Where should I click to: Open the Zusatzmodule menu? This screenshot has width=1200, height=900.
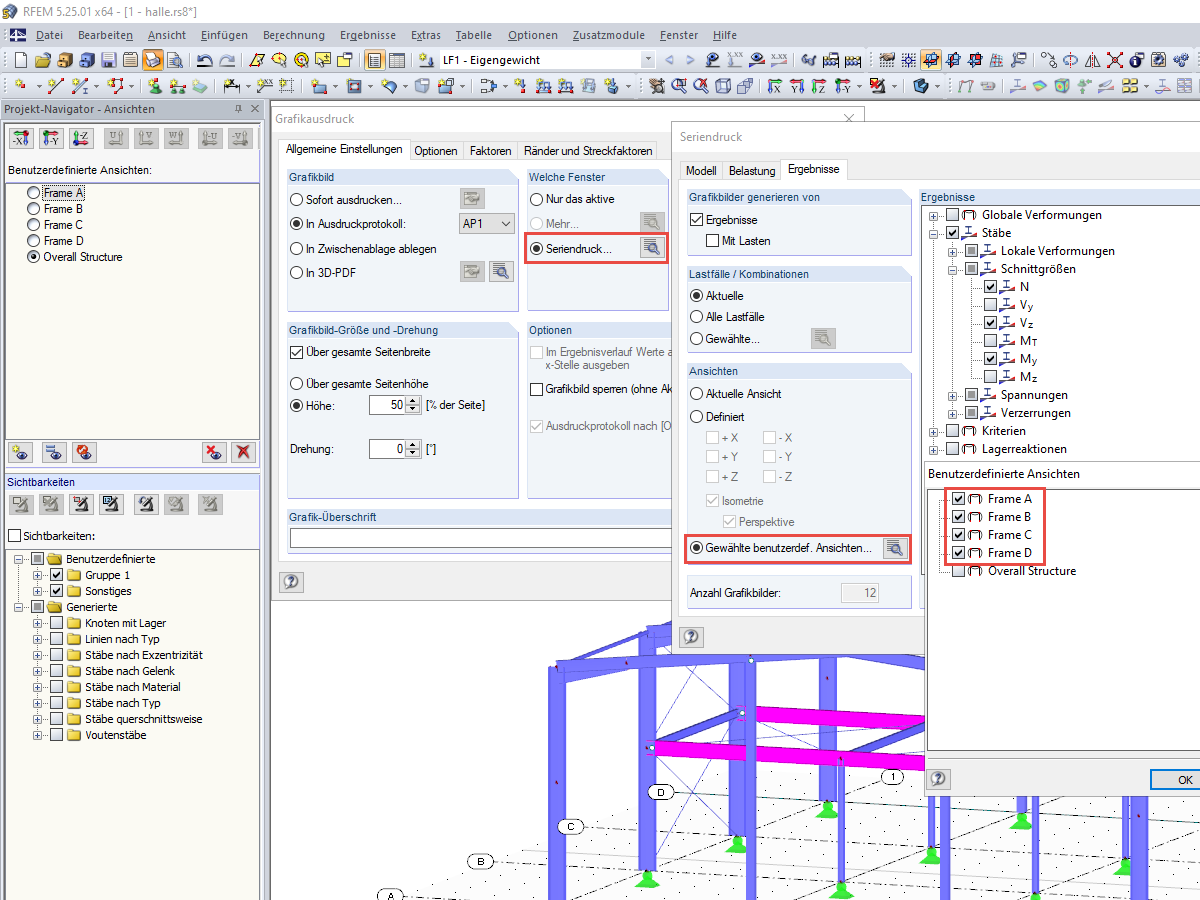point(610,35)
